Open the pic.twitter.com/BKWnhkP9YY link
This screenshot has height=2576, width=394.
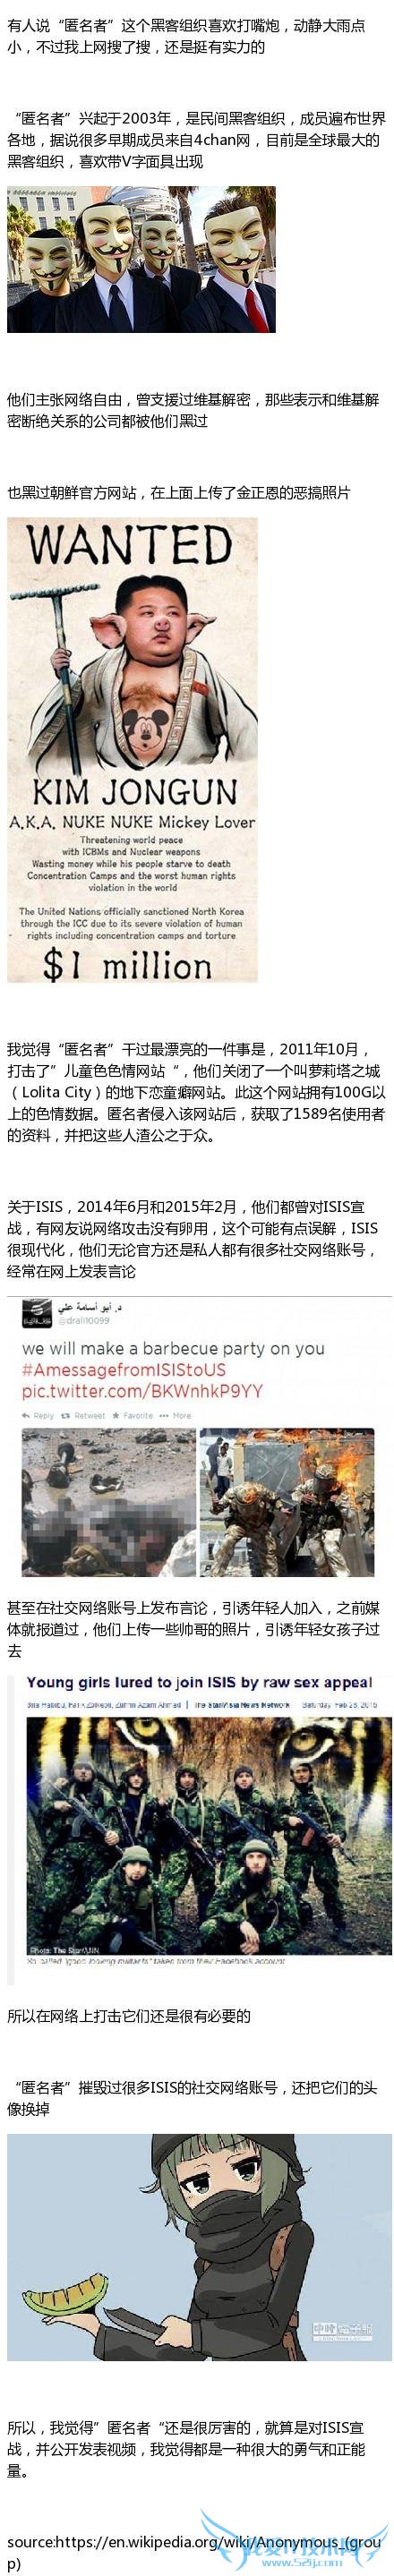point(142,1390)
